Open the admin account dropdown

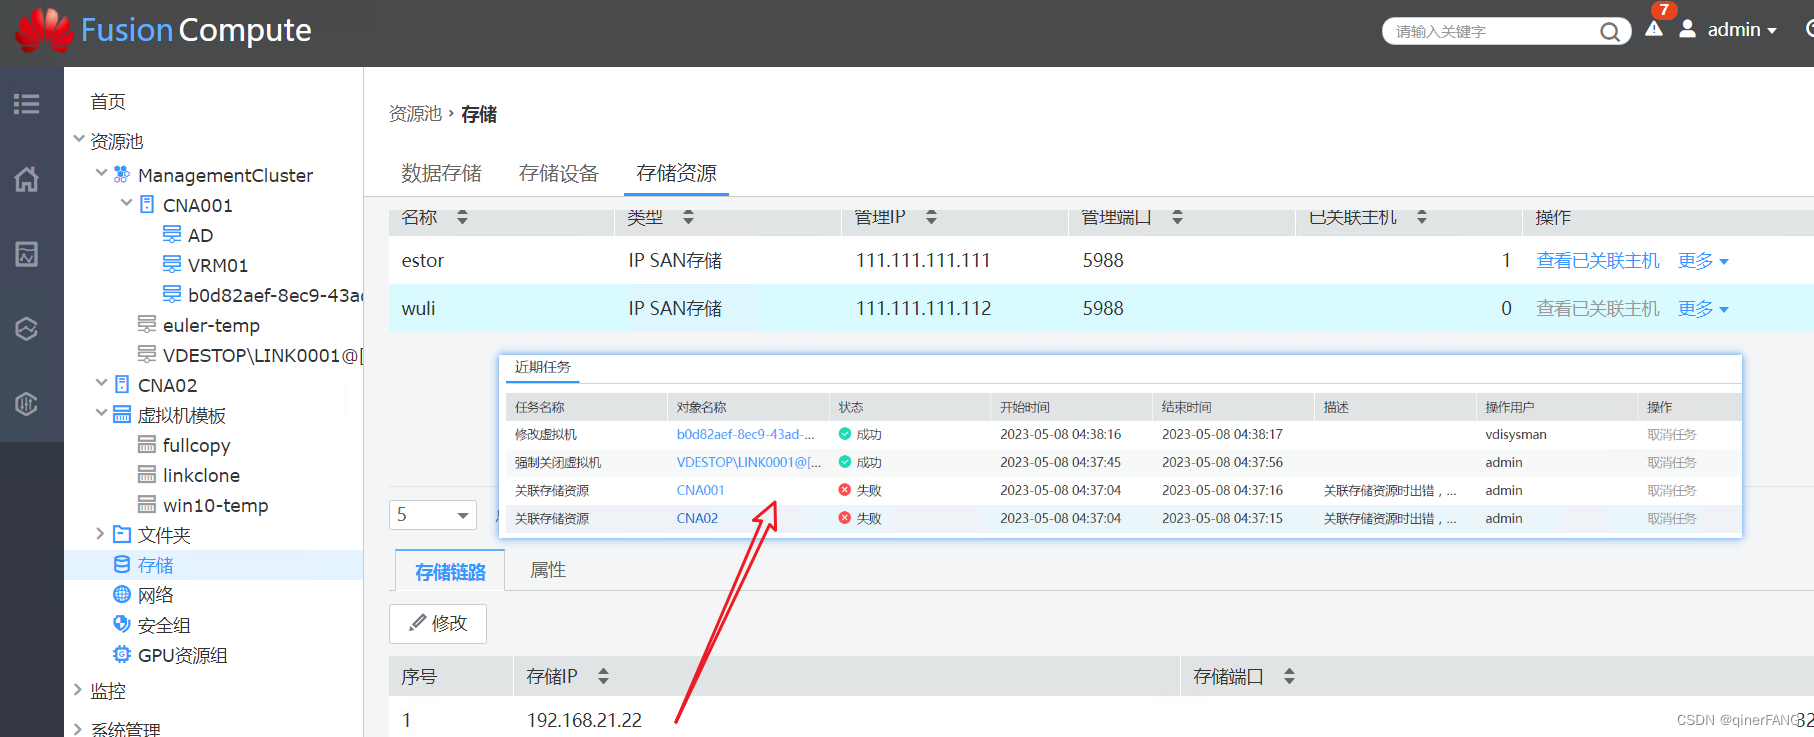coord(1742,30)
